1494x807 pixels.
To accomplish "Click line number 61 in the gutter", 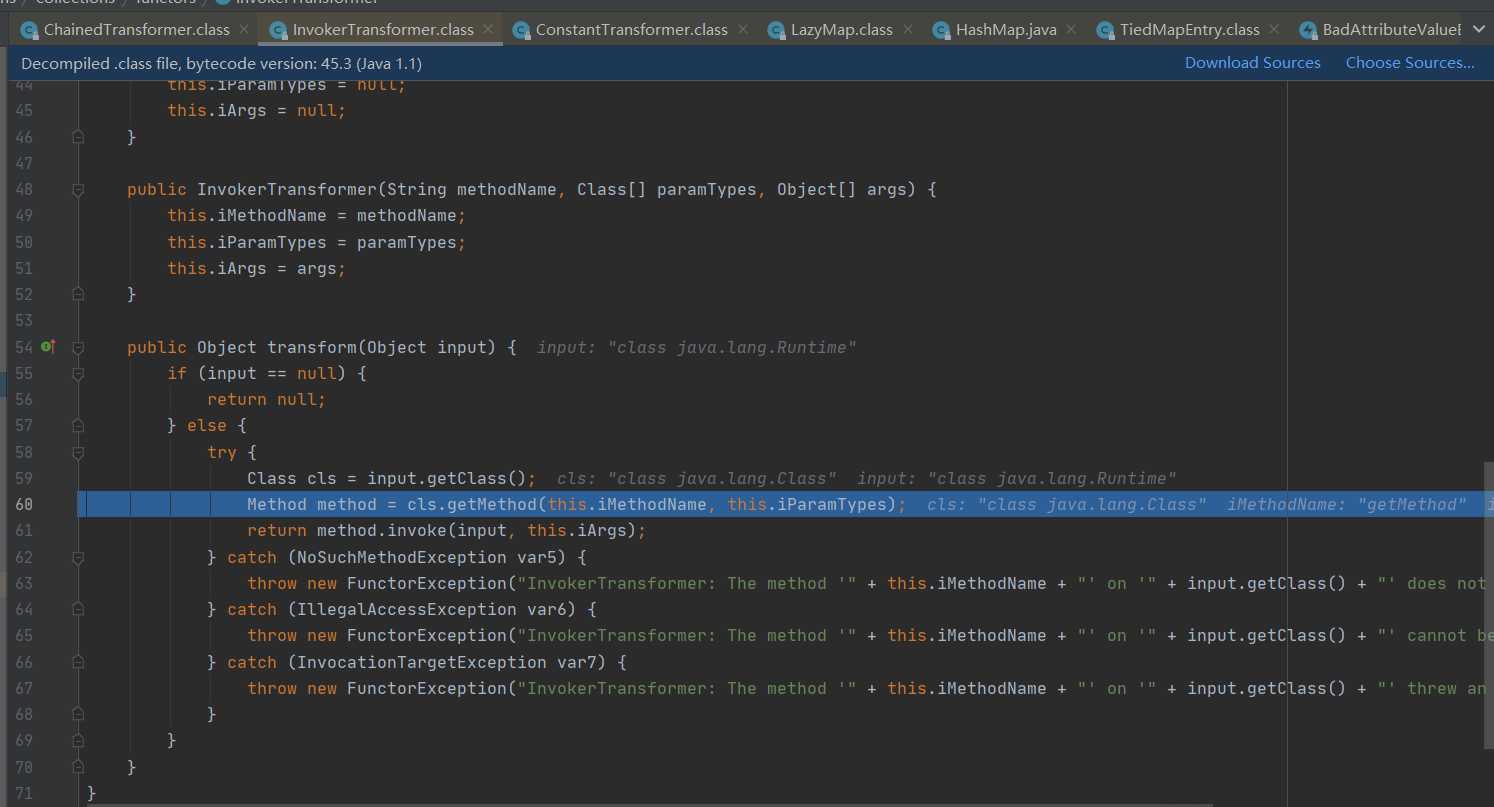I will pyautogui.click(x=24, y=530).
